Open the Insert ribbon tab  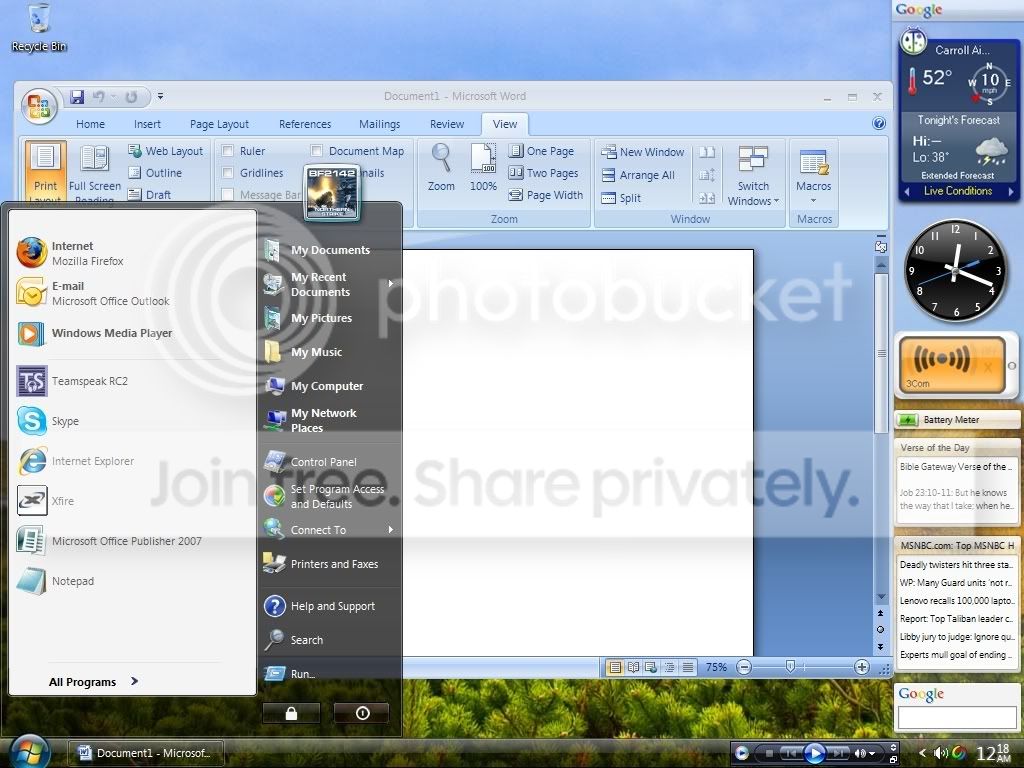click(x=147, y=124)
